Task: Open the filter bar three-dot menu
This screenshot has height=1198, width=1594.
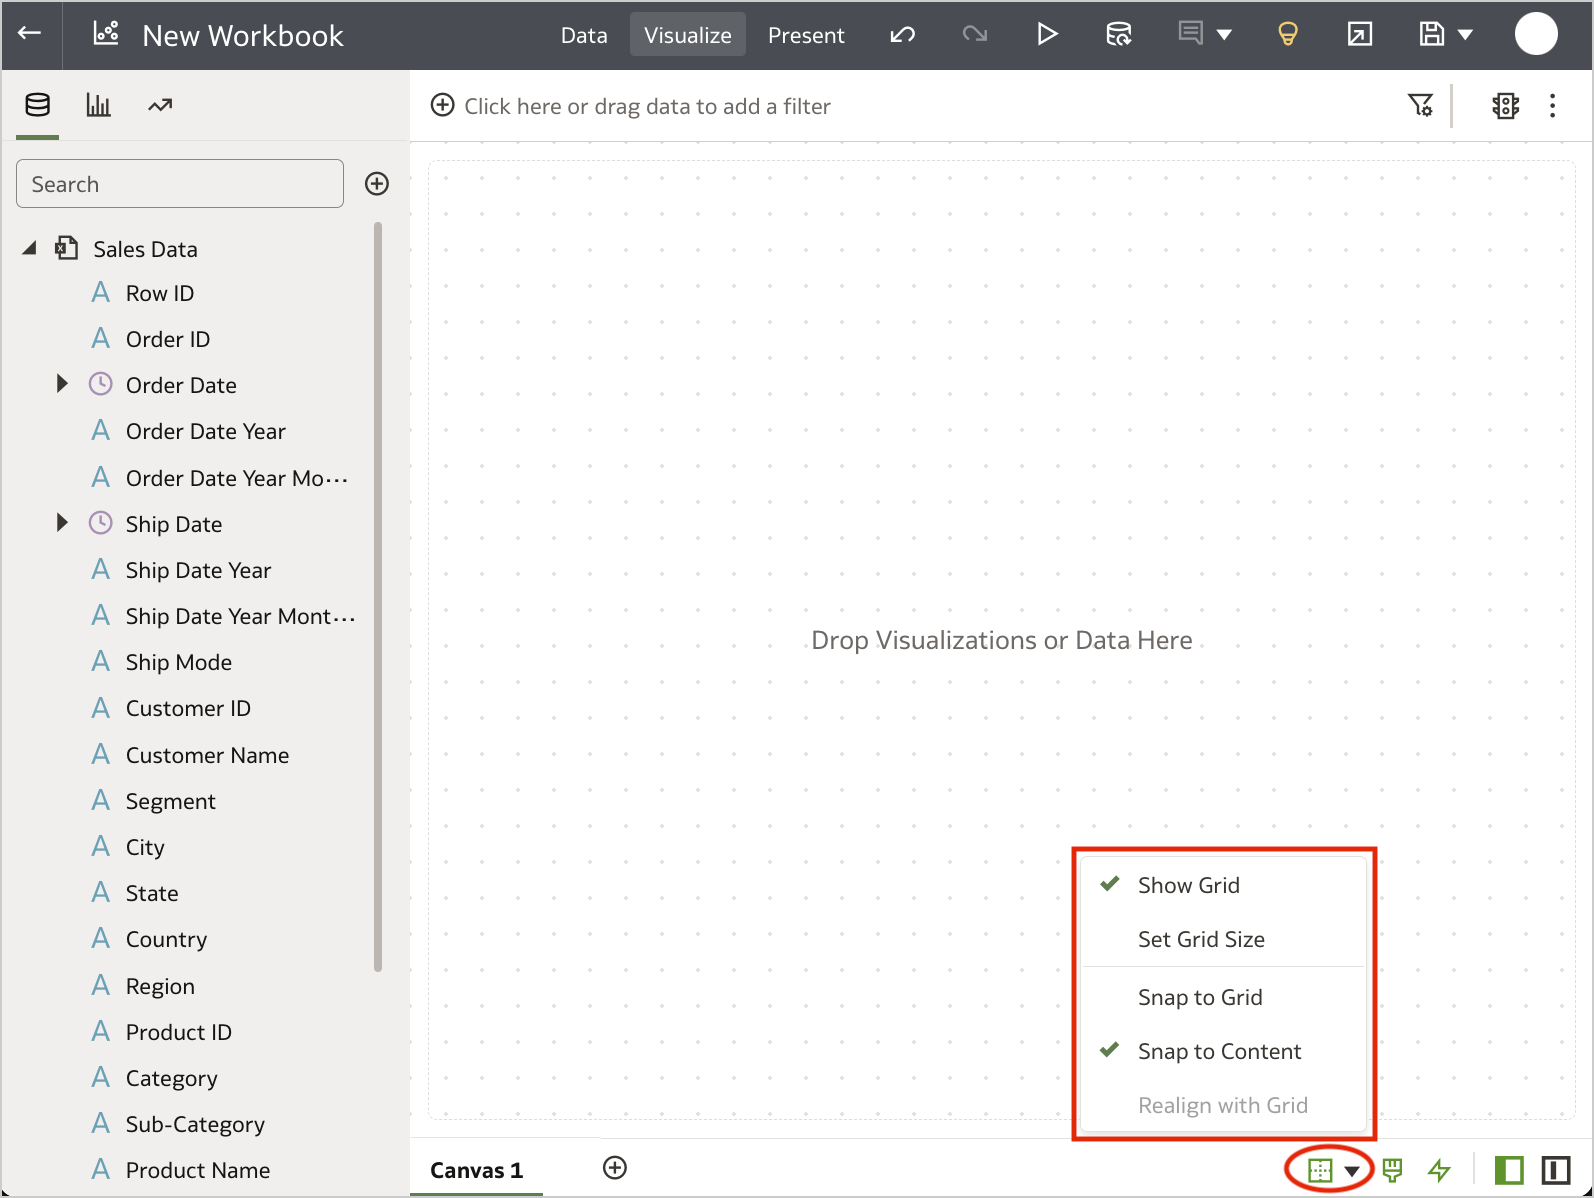Action: click(1553, 105)
